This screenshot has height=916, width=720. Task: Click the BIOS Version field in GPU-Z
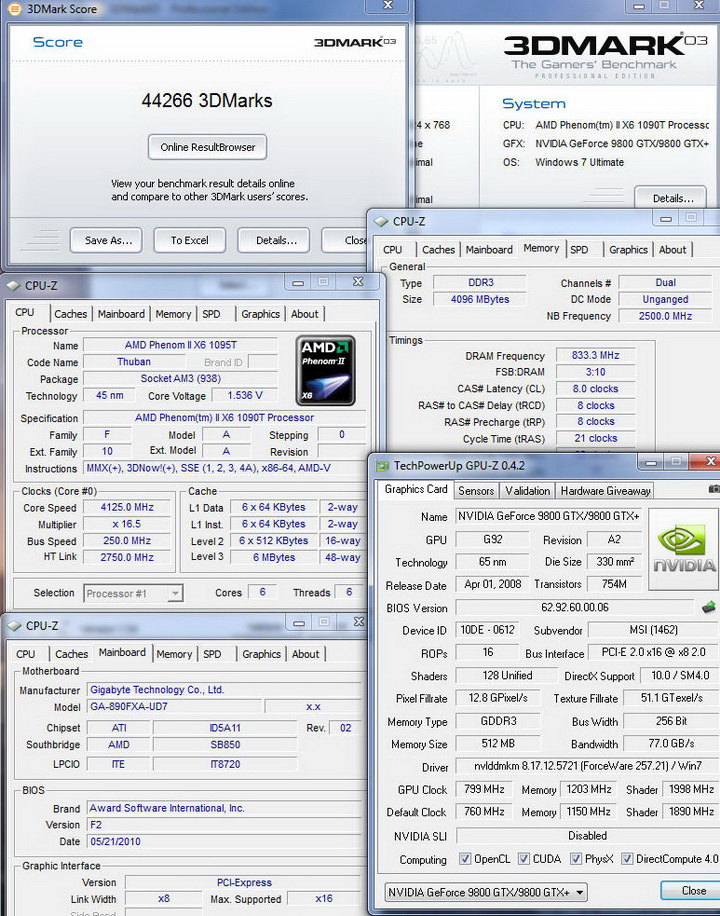(x=575, y=608)
